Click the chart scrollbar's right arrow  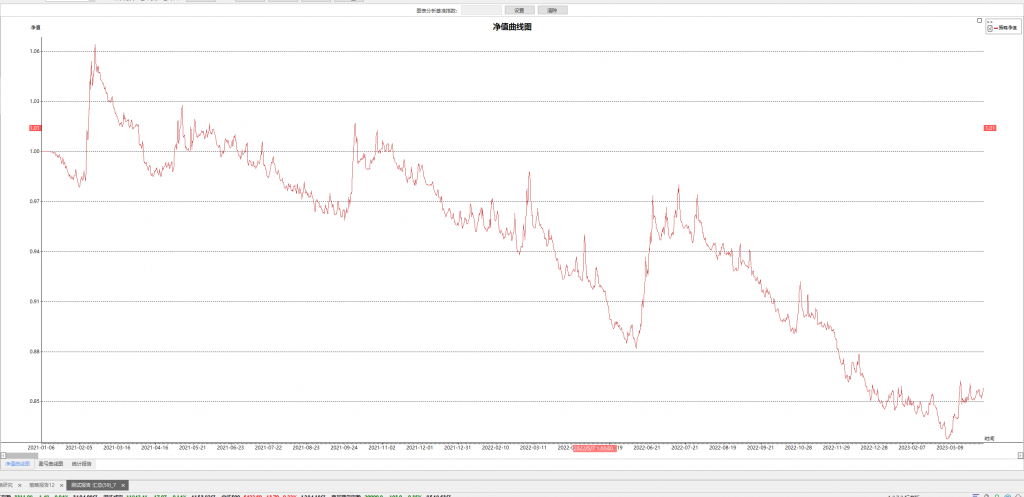click(1020, 455)
